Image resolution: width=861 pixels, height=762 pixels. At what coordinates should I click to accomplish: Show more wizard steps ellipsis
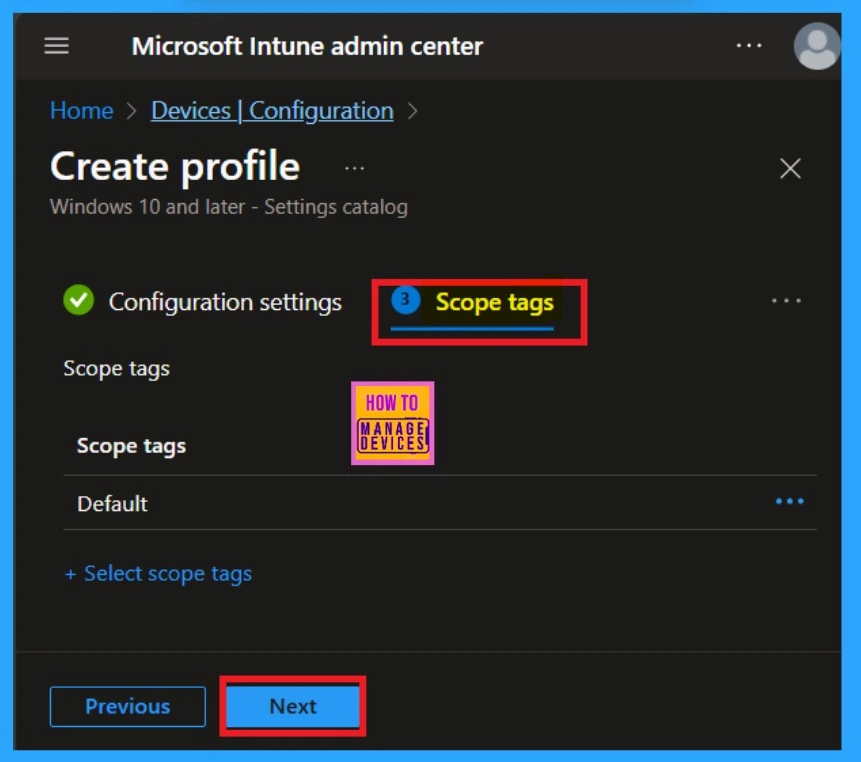786,300
